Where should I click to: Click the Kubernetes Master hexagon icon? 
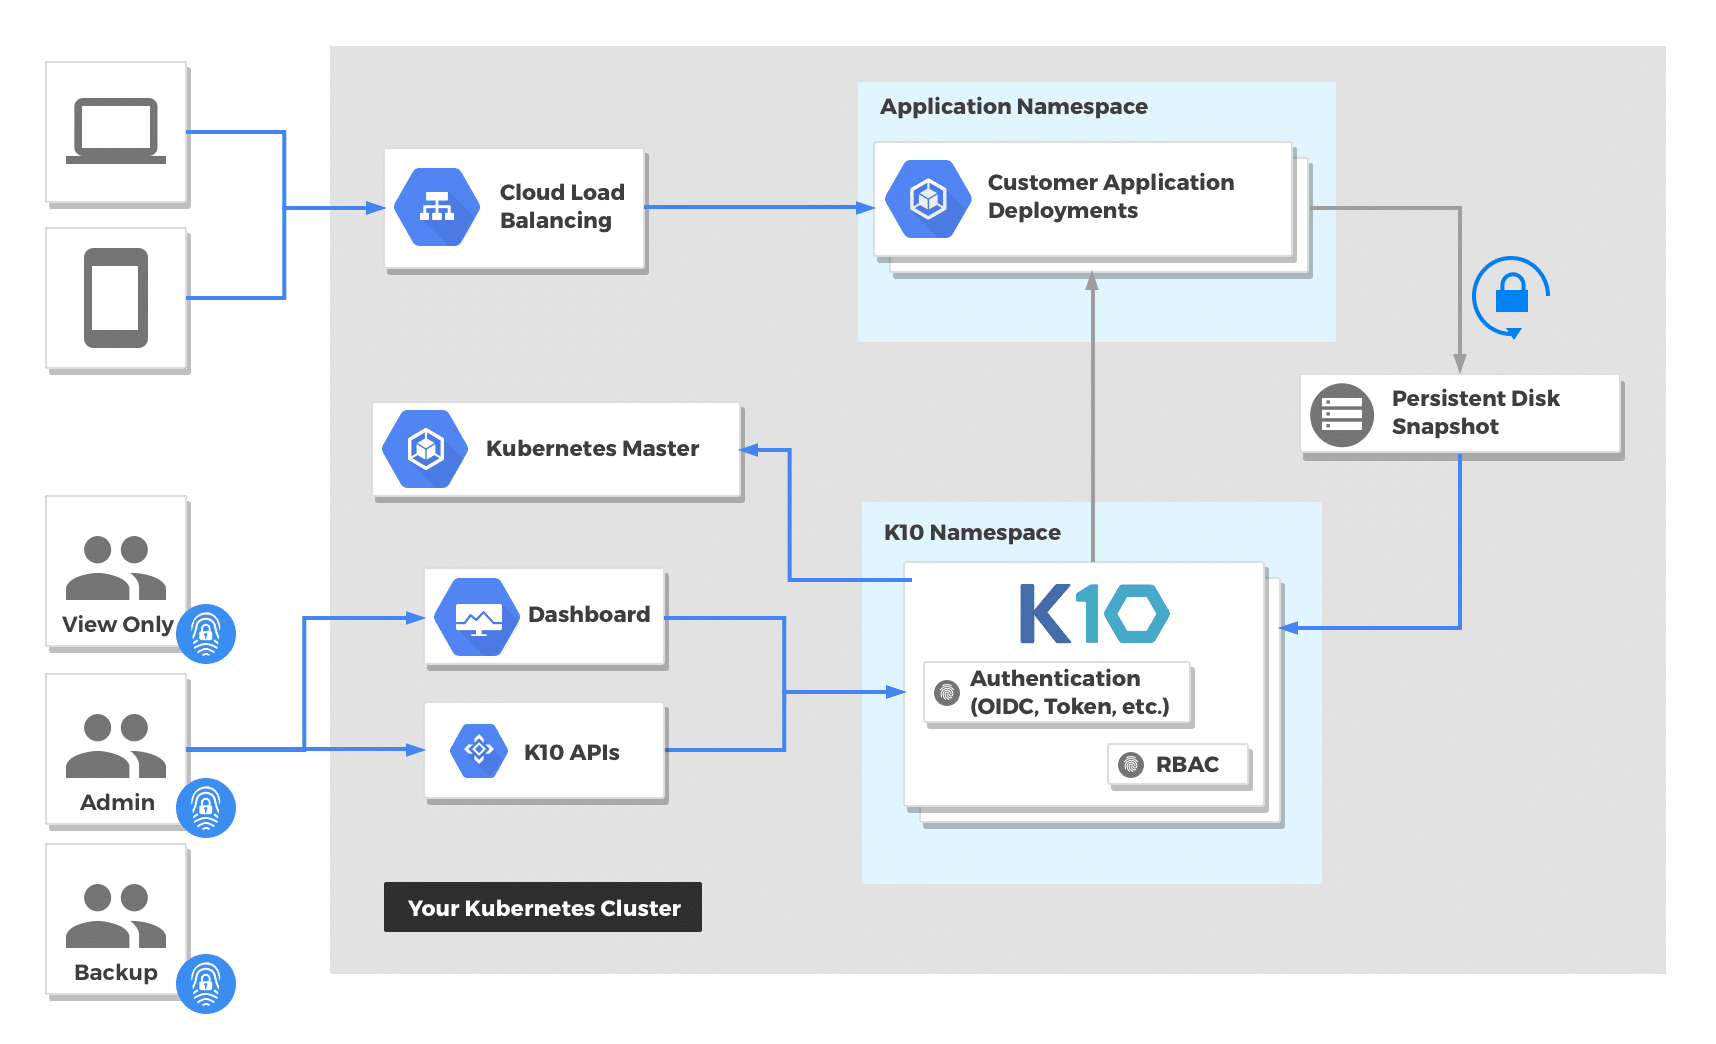coord(426,448)
